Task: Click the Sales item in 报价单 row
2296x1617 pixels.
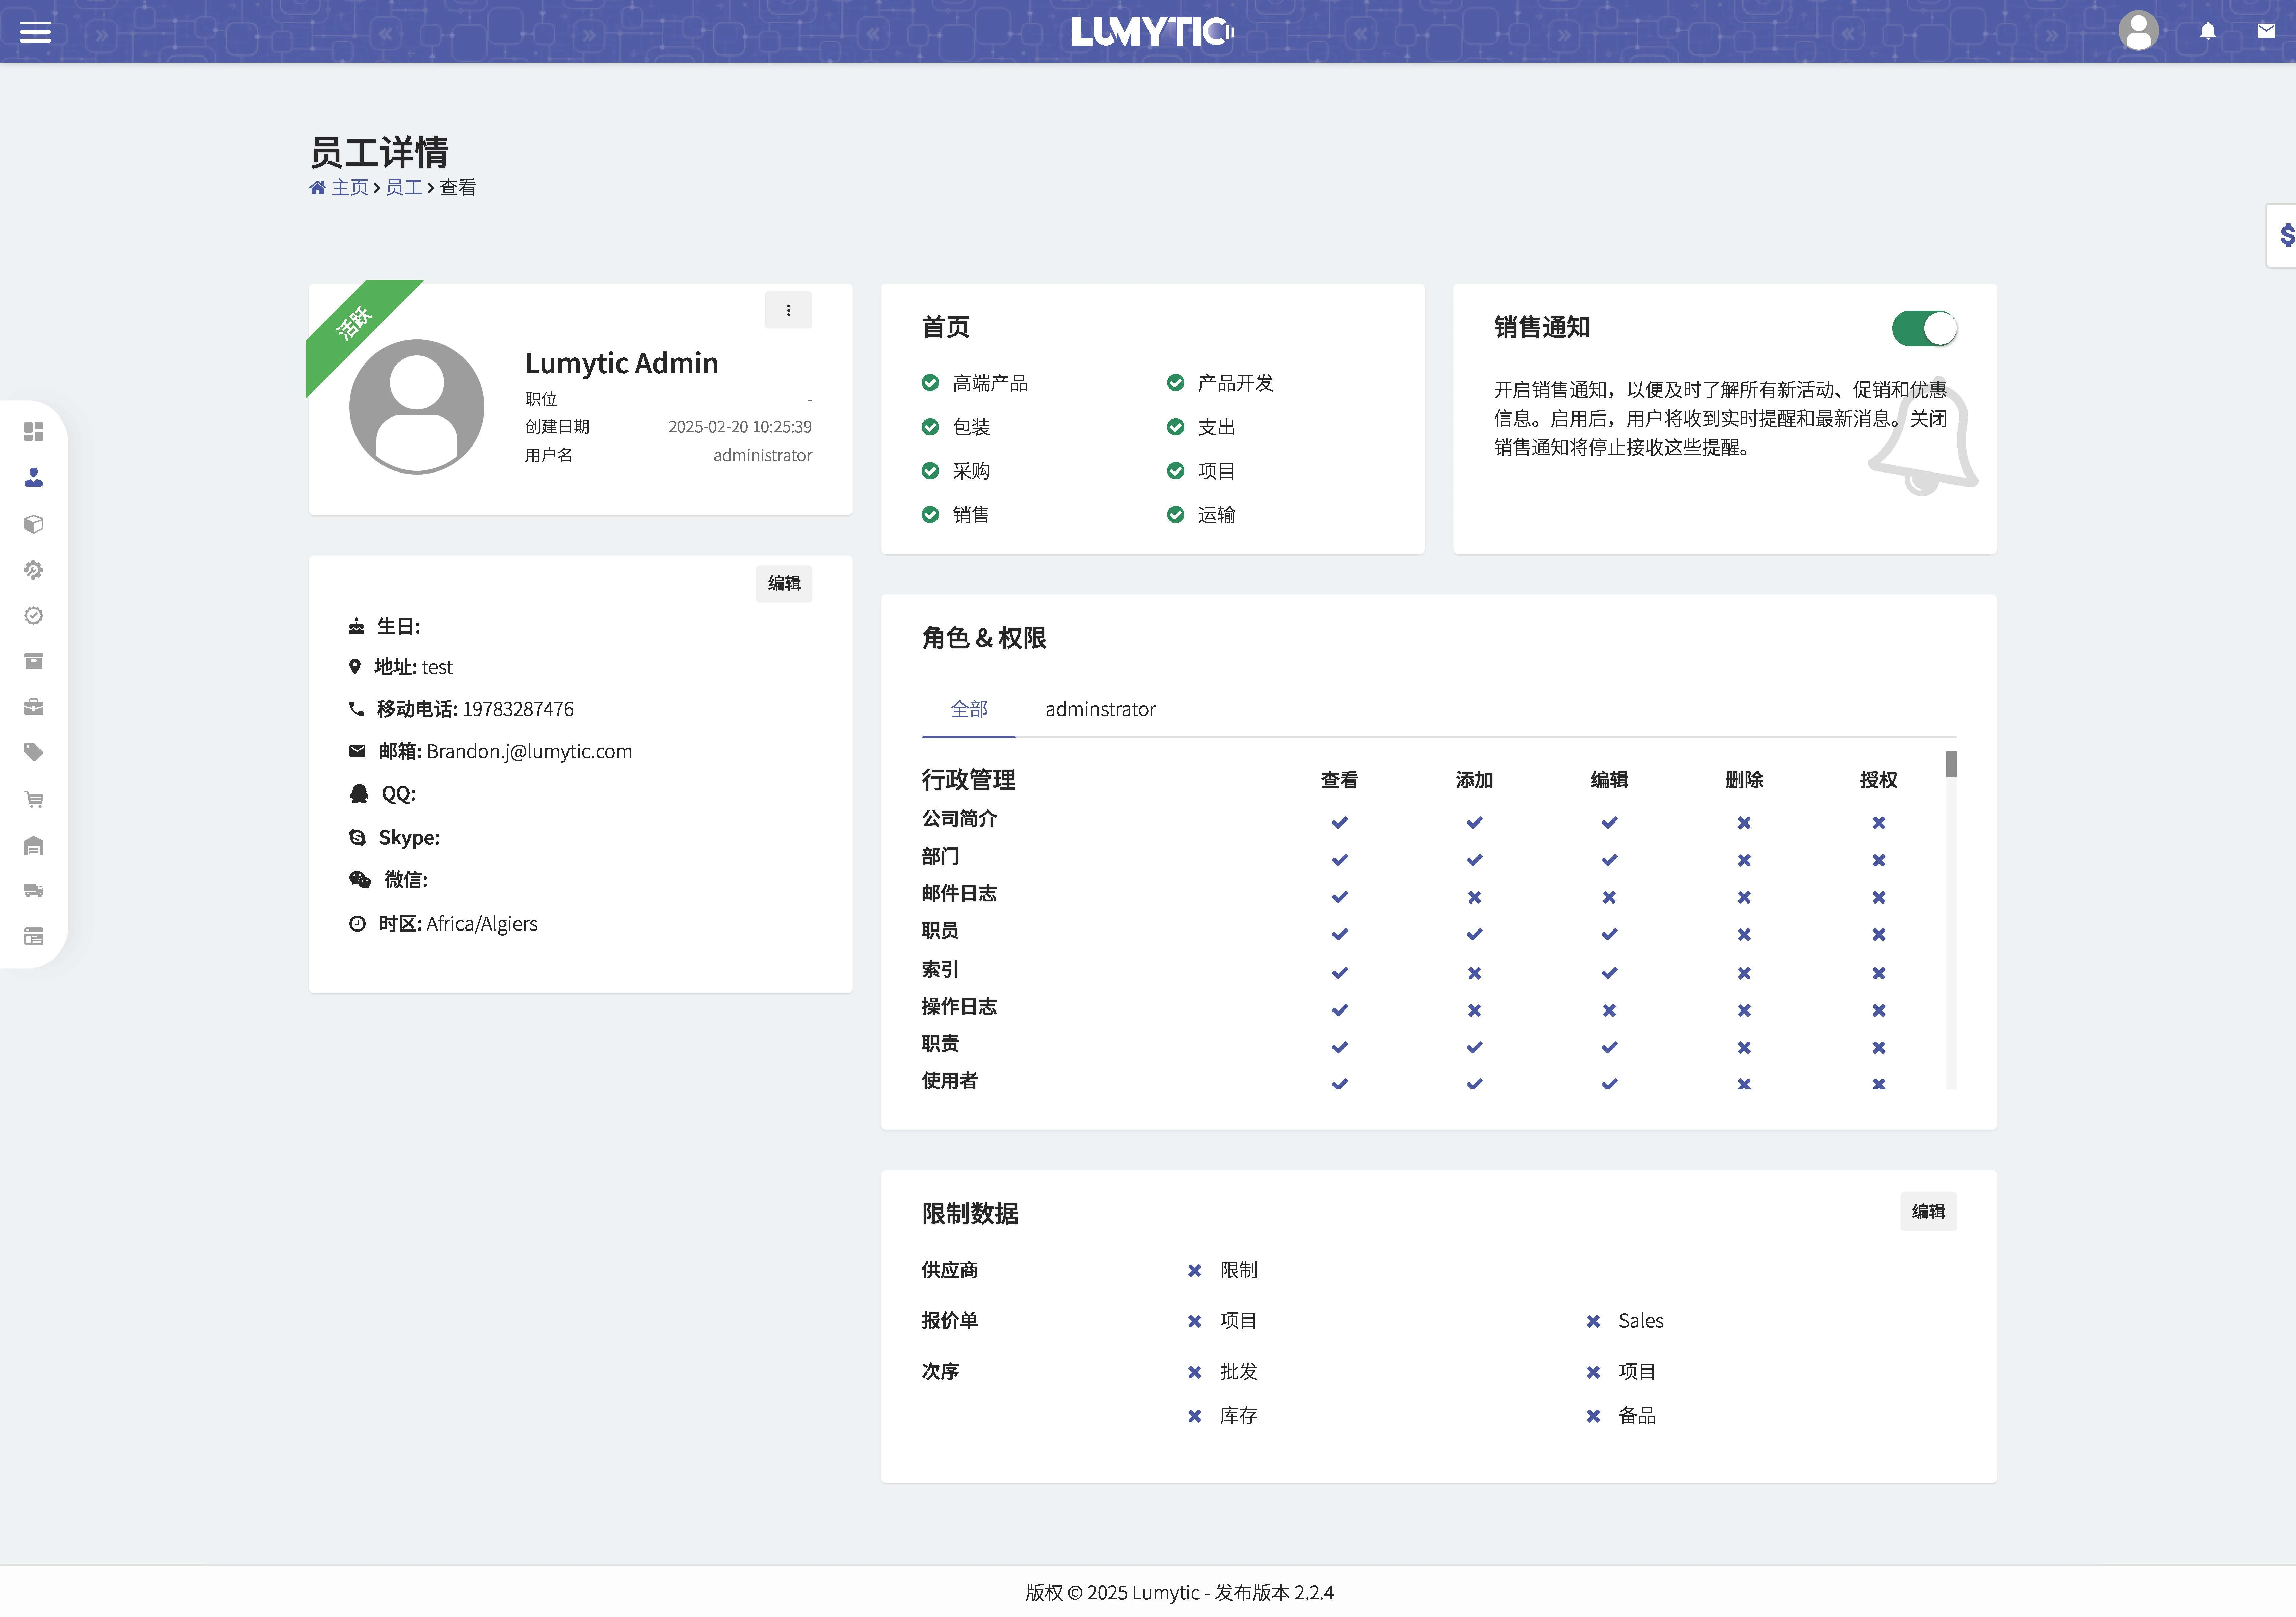Action: click(1625, 1321)
